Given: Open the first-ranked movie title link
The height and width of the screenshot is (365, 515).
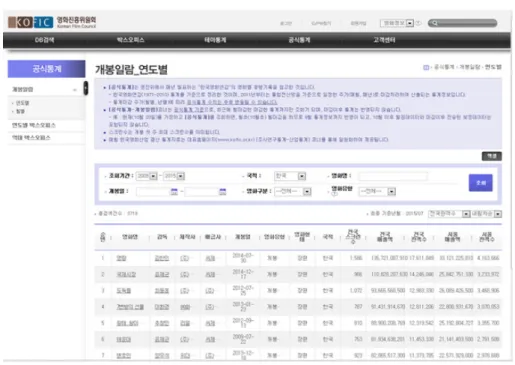Looking at the screenshot, I should click(121, 258).
